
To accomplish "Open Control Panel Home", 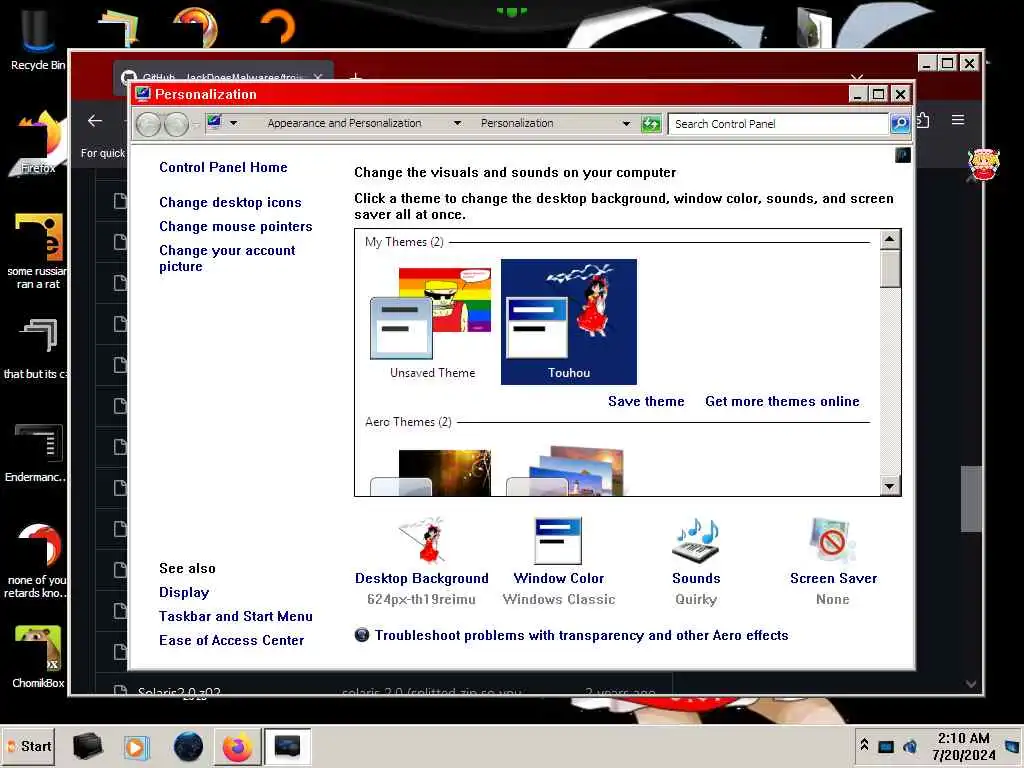I will [223, 167].
